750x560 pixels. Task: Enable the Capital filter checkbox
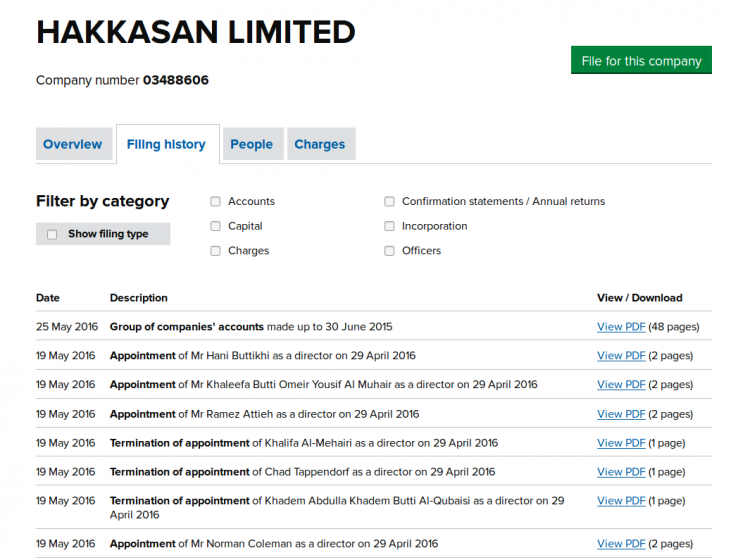[x=215, y=226]
